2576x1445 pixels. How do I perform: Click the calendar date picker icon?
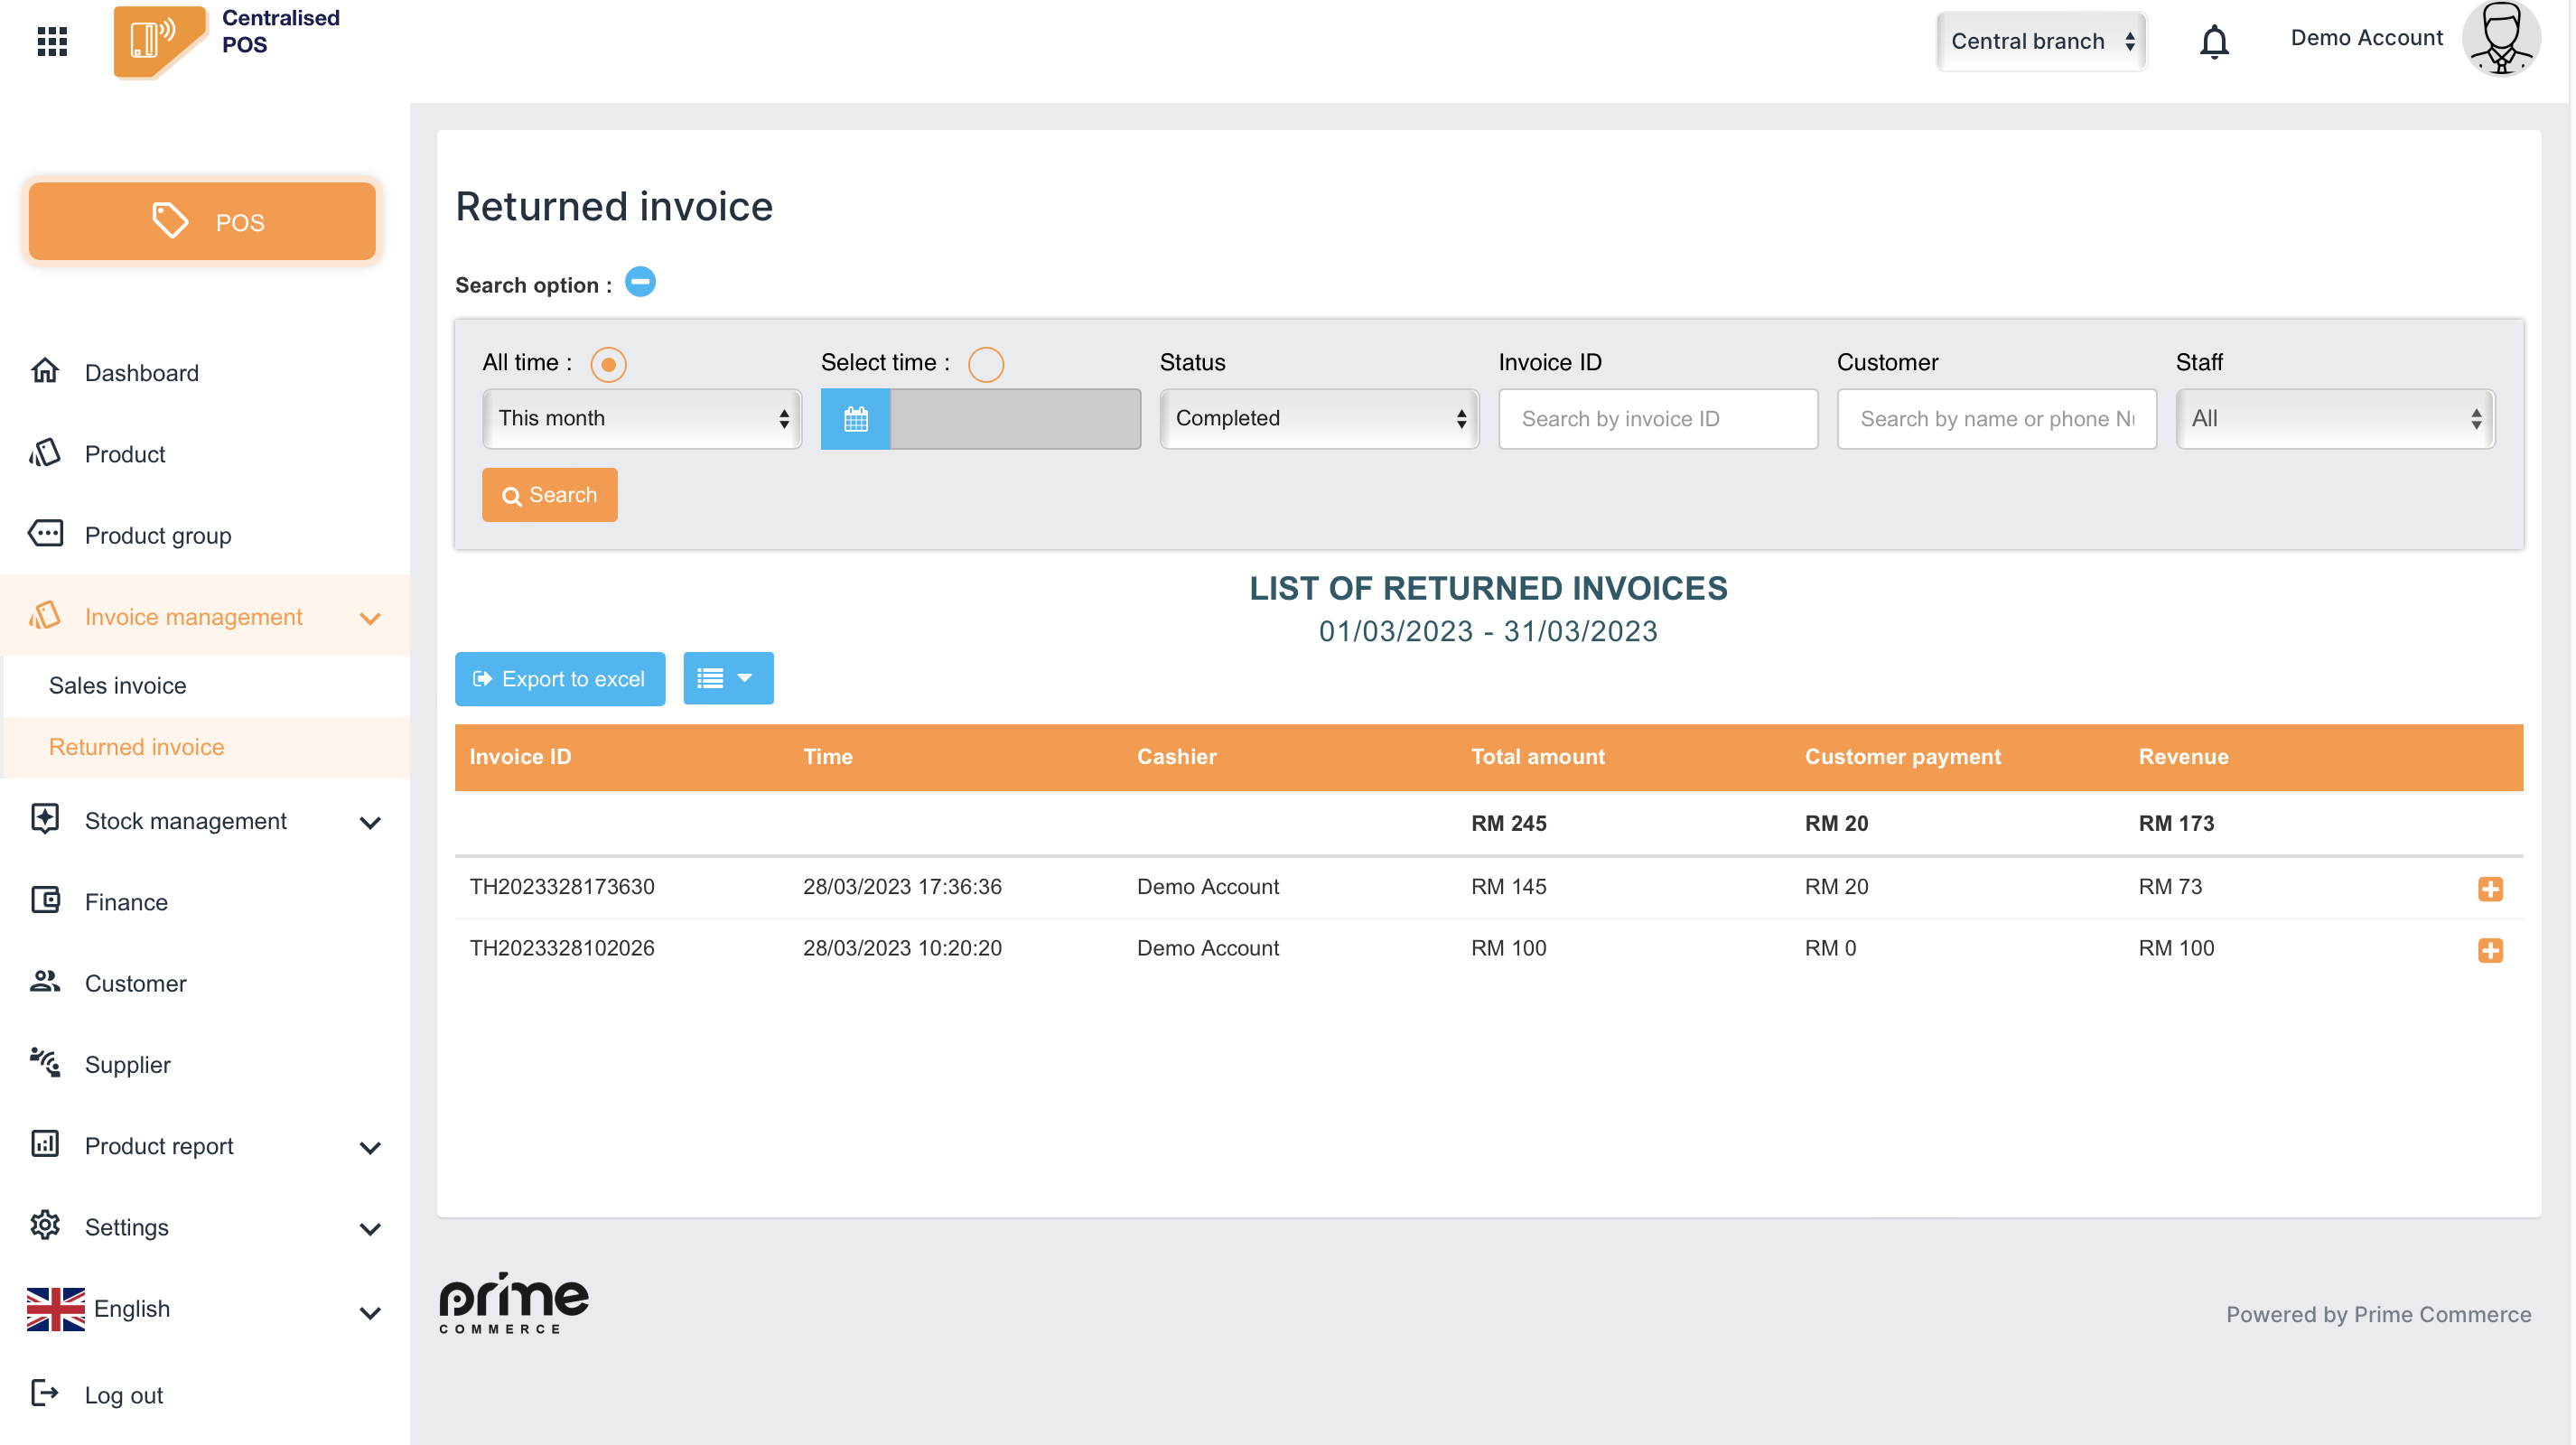tap(855, 419)
